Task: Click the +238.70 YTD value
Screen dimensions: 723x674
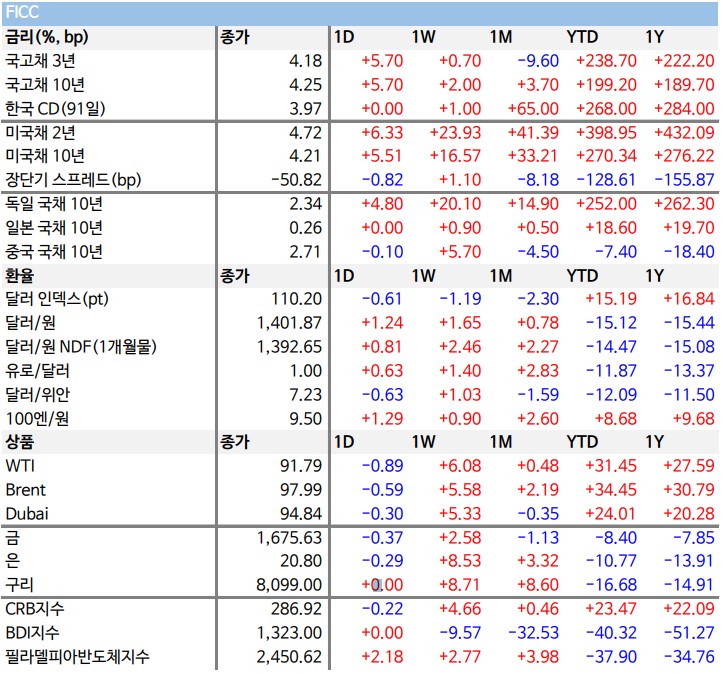Action: click(606, 61)
